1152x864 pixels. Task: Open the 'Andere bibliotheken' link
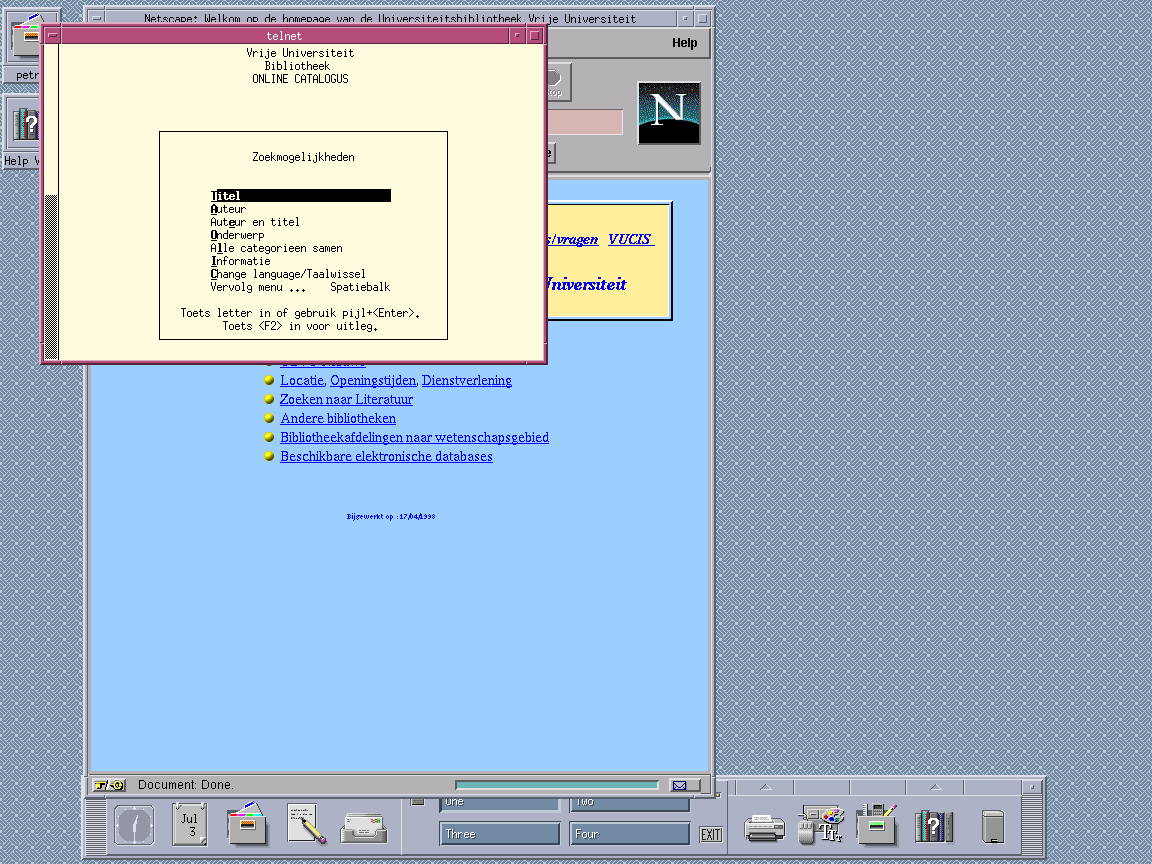click(x=338, y=419)
